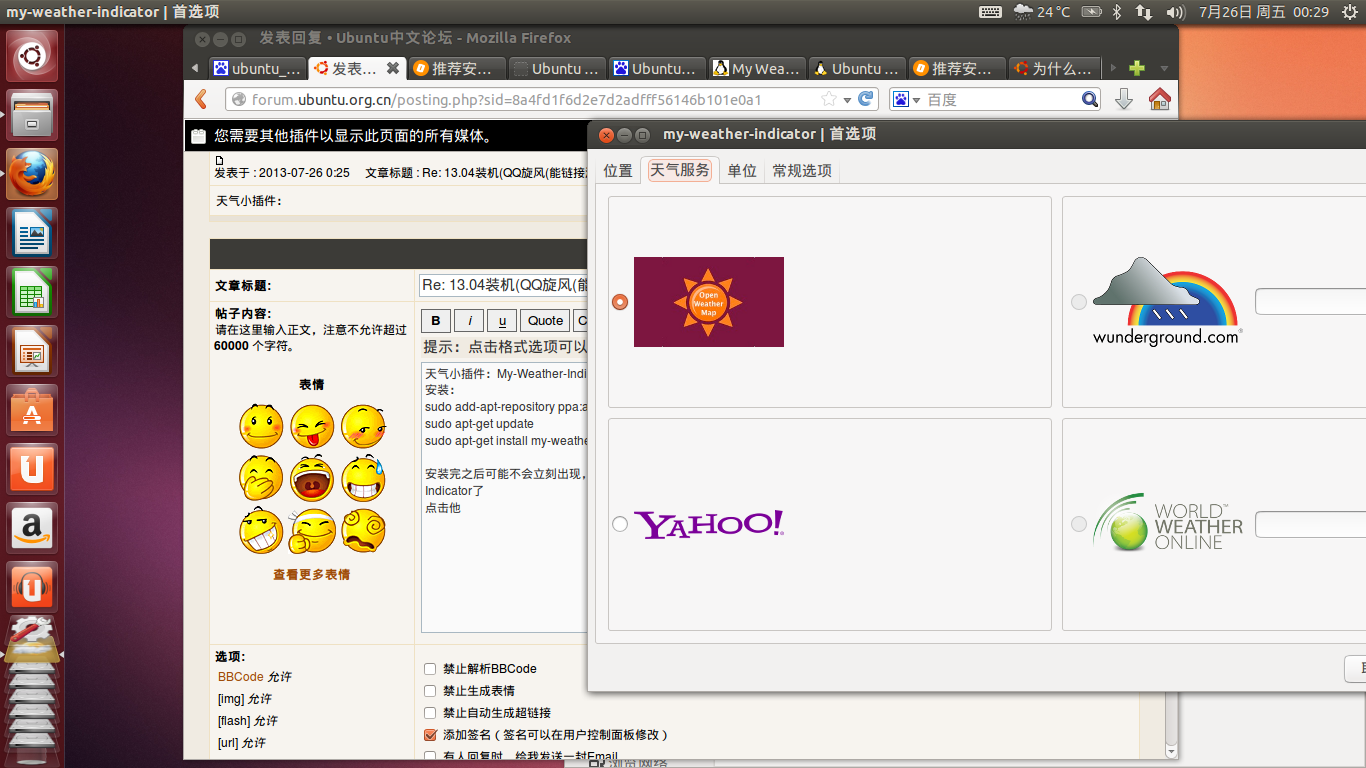Insert the dizzy spiral-eyes emoticon

click(363, 531)
